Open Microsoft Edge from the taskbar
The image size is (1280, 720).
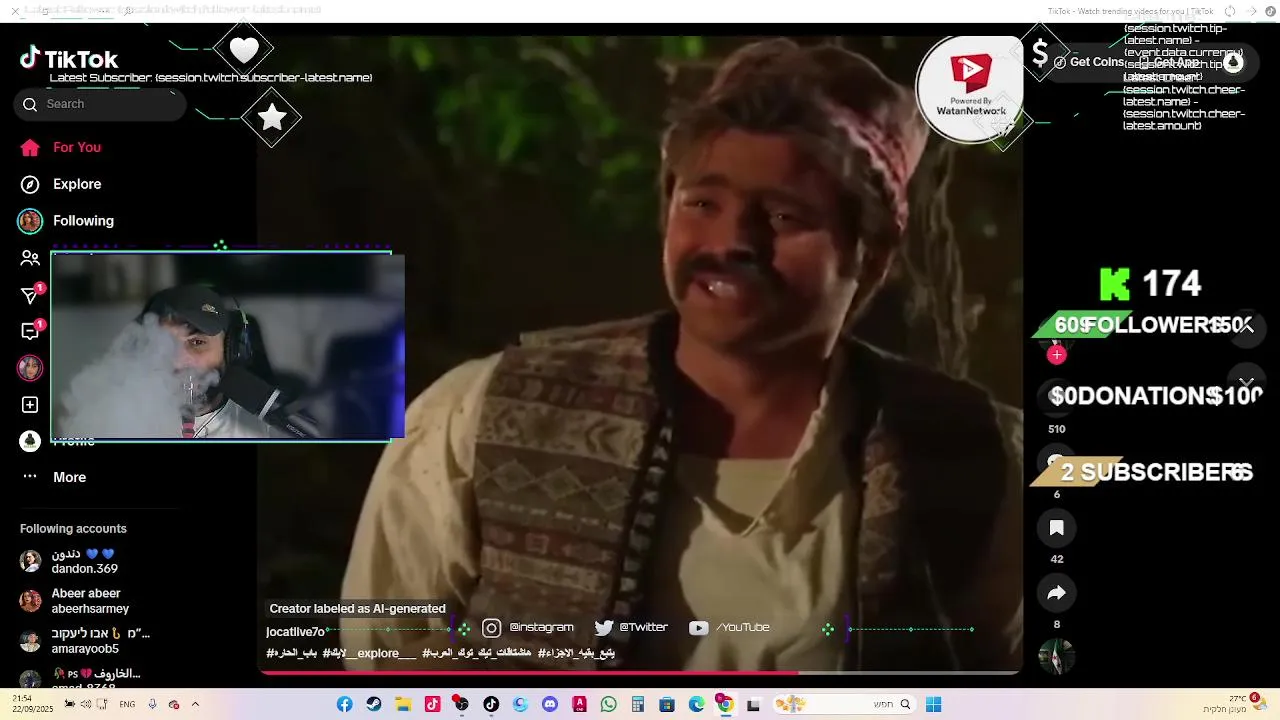[697, 705]
